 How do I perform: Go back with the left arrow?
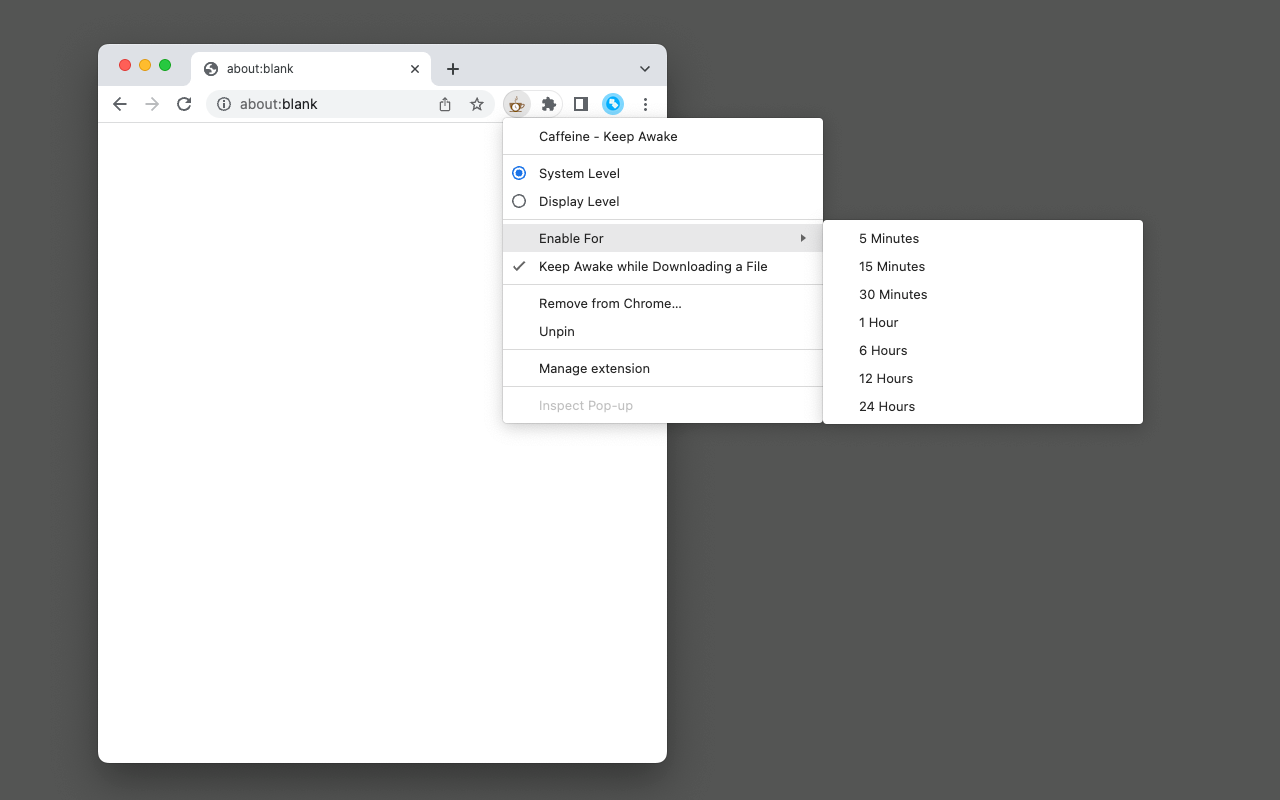pyautogui.click(x=120, y=104)
